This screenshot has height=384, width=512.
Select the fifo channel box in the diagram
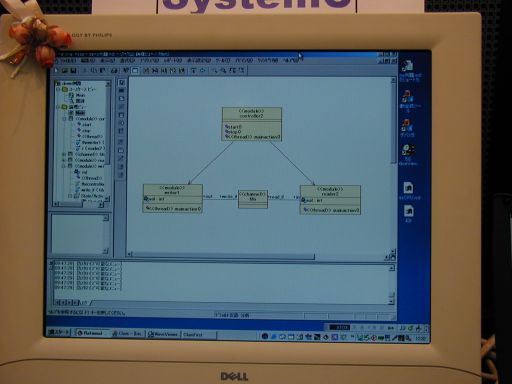(253, 199)
